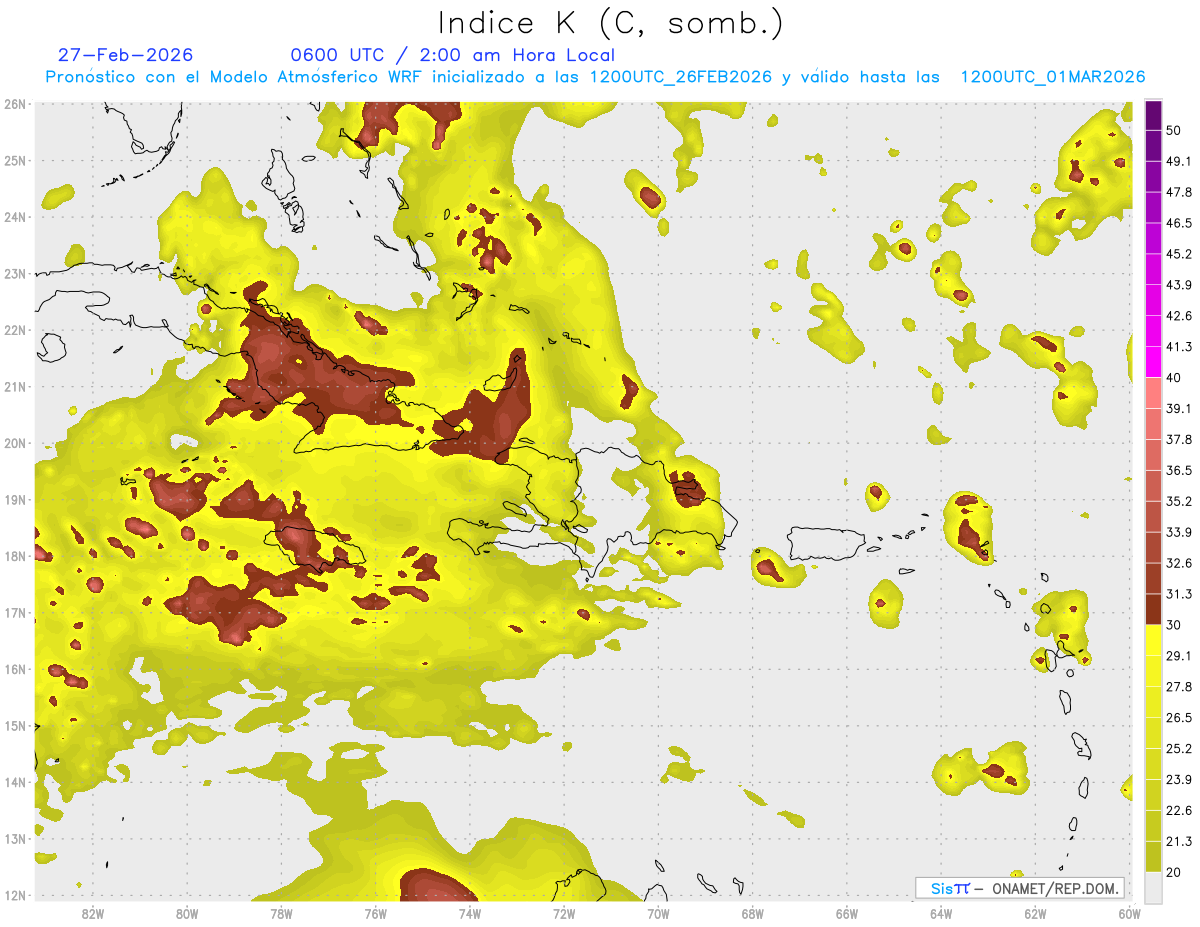Click the 16N latitude label
1200x927 pixels.
(x=15, y=669)
